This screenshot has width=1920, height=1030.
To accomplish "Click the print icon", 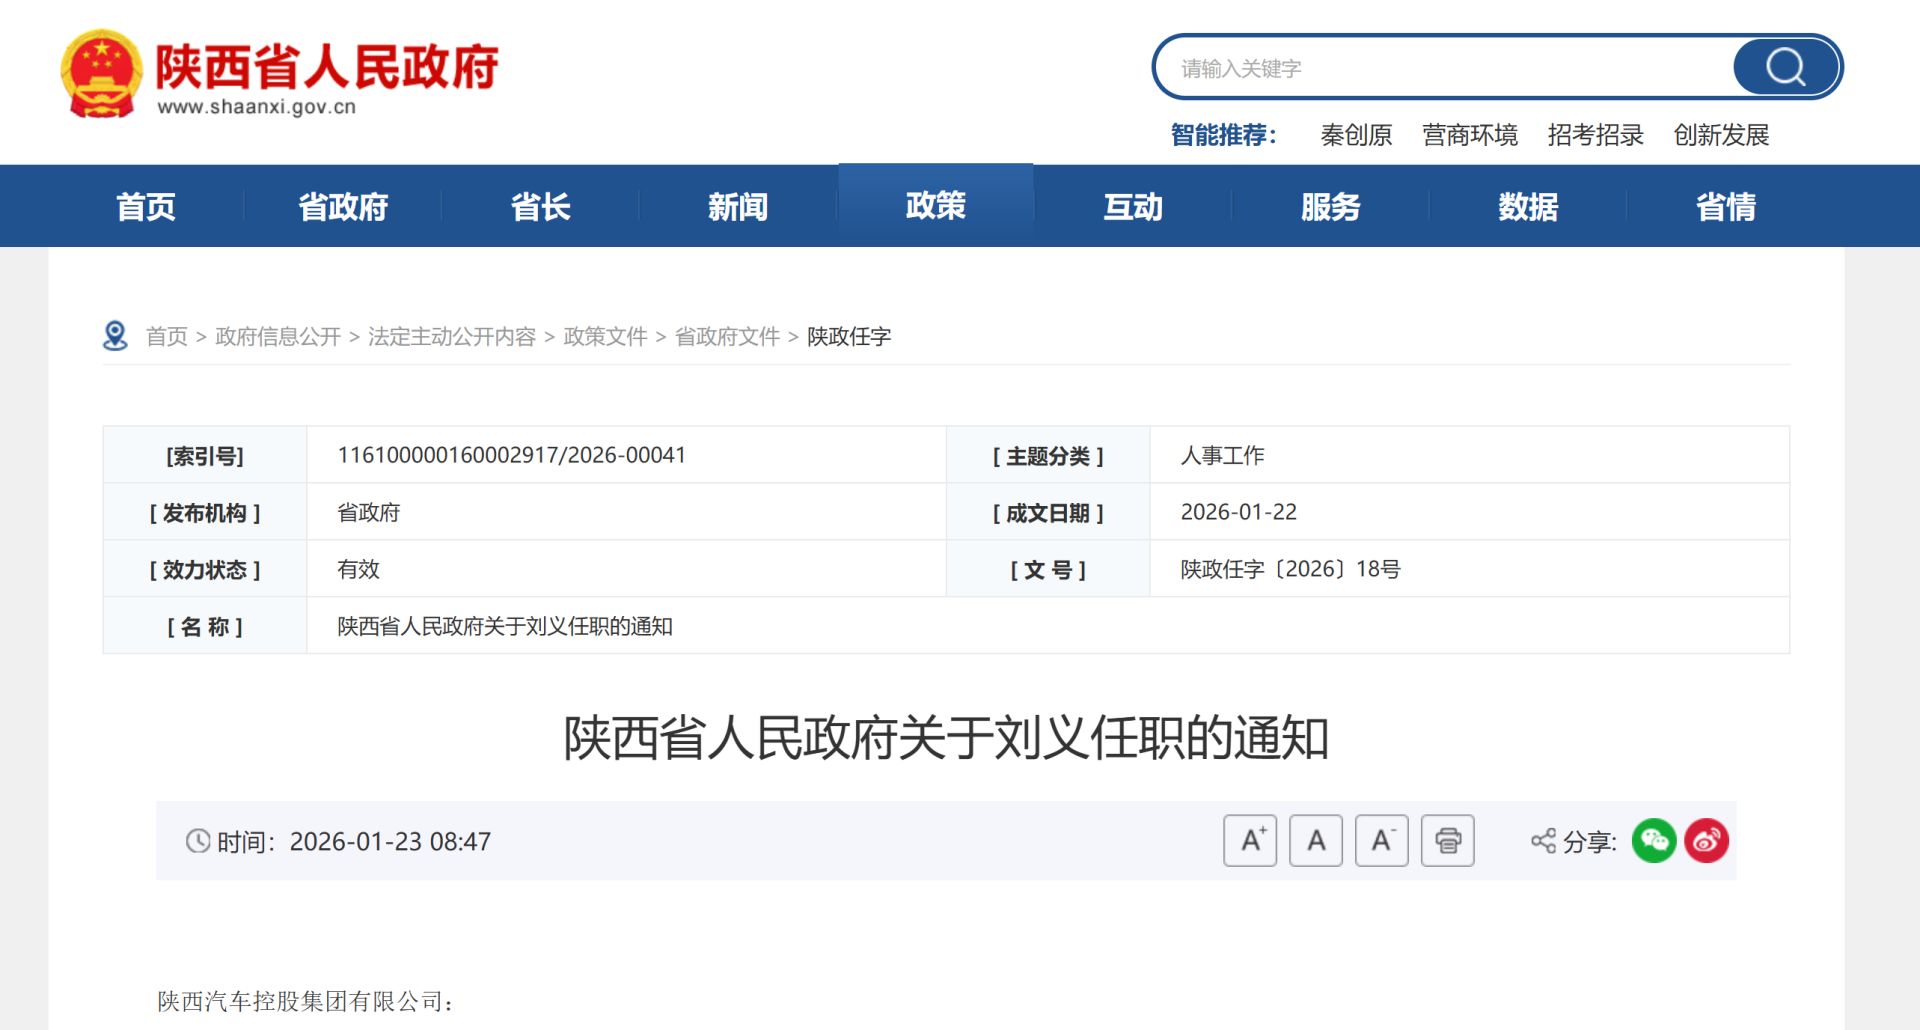I will pos(1447,841).
